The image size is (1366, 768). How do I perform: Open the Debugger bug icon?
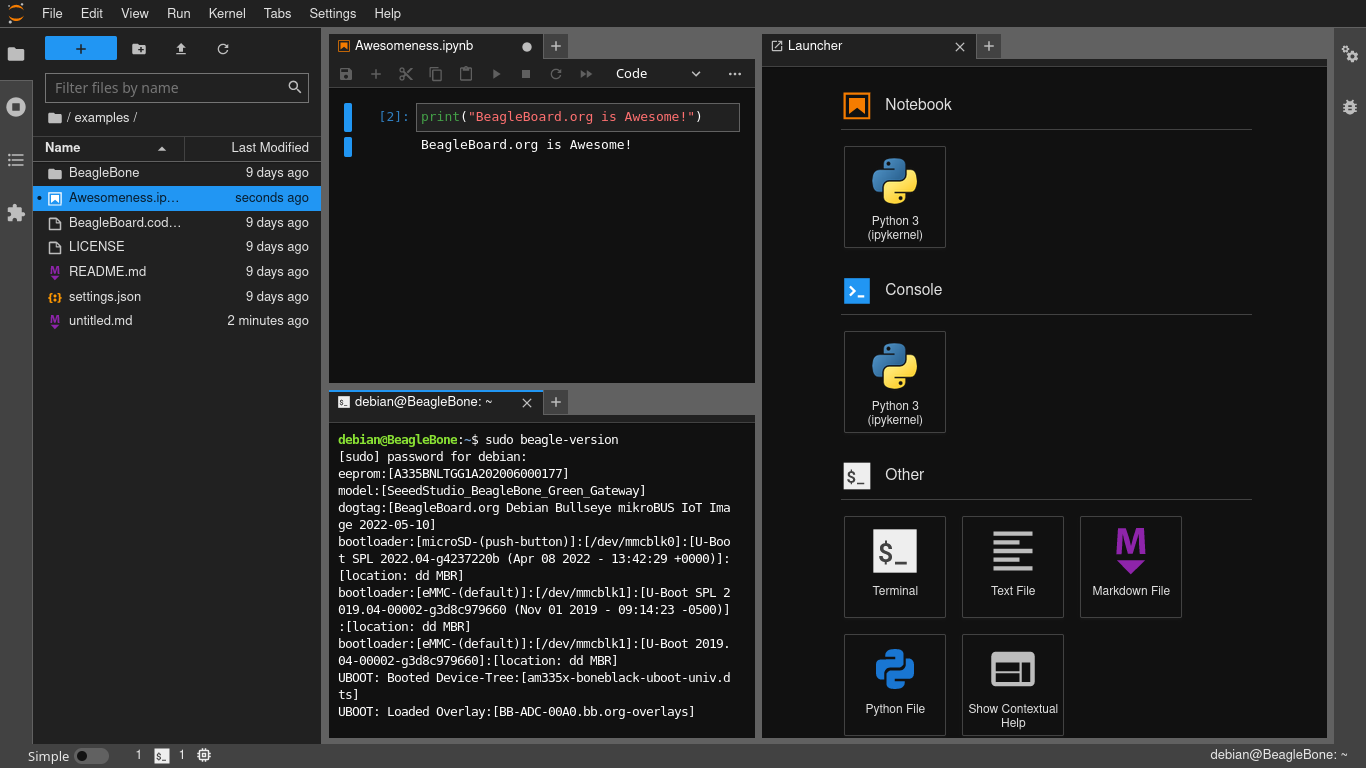[x=1350, y=107]
